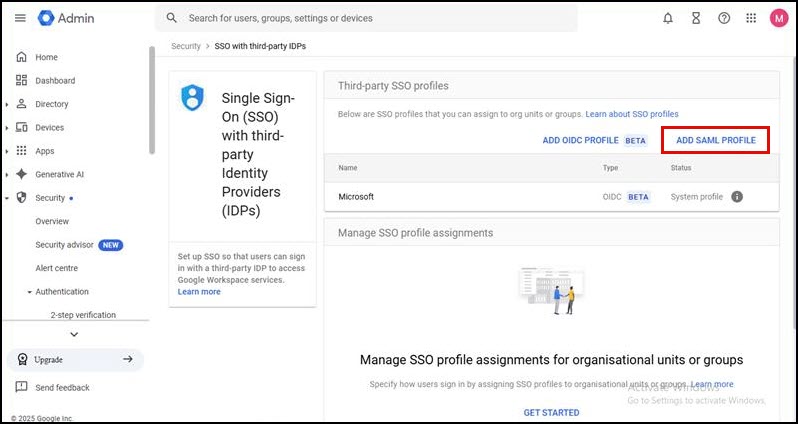Viewport: 798px width, 424px height.
Task: Go to Dashboard in sidebar
Action: [x=54, y=81]
